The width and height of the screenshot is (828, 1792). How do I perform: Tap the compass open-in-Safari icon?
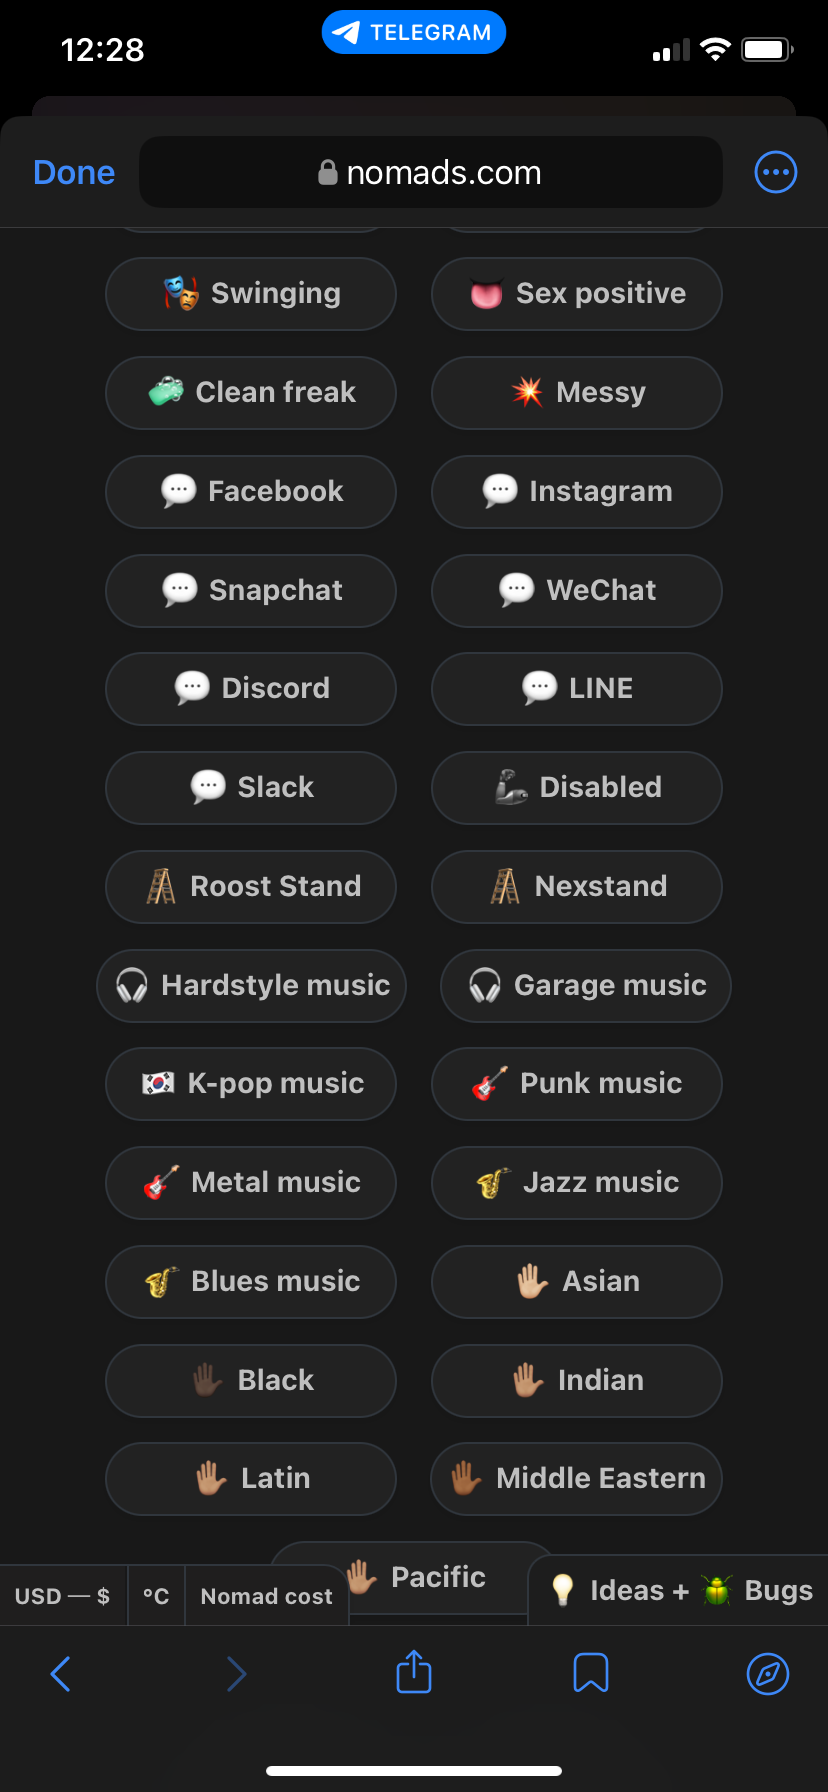767,1673
